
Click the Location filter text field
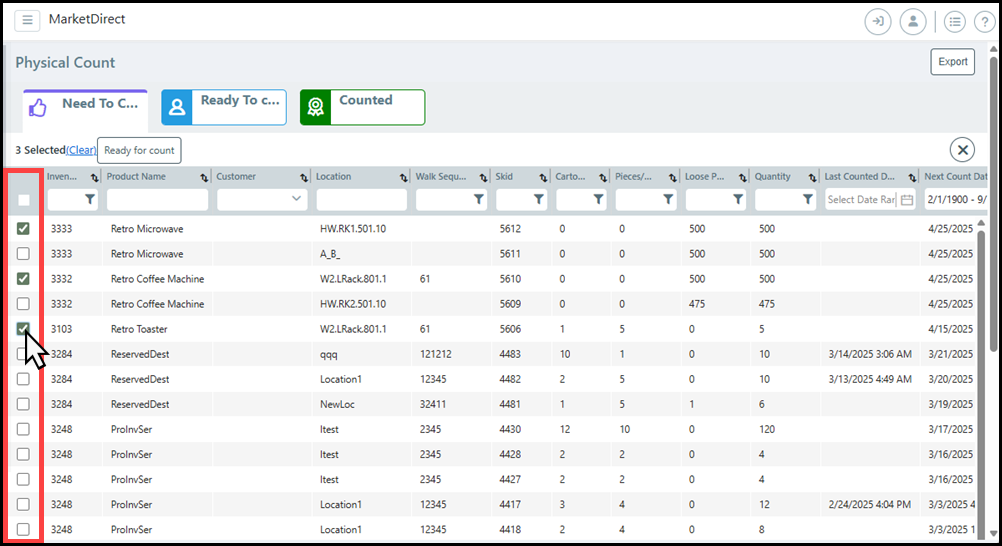pos(361,200)
